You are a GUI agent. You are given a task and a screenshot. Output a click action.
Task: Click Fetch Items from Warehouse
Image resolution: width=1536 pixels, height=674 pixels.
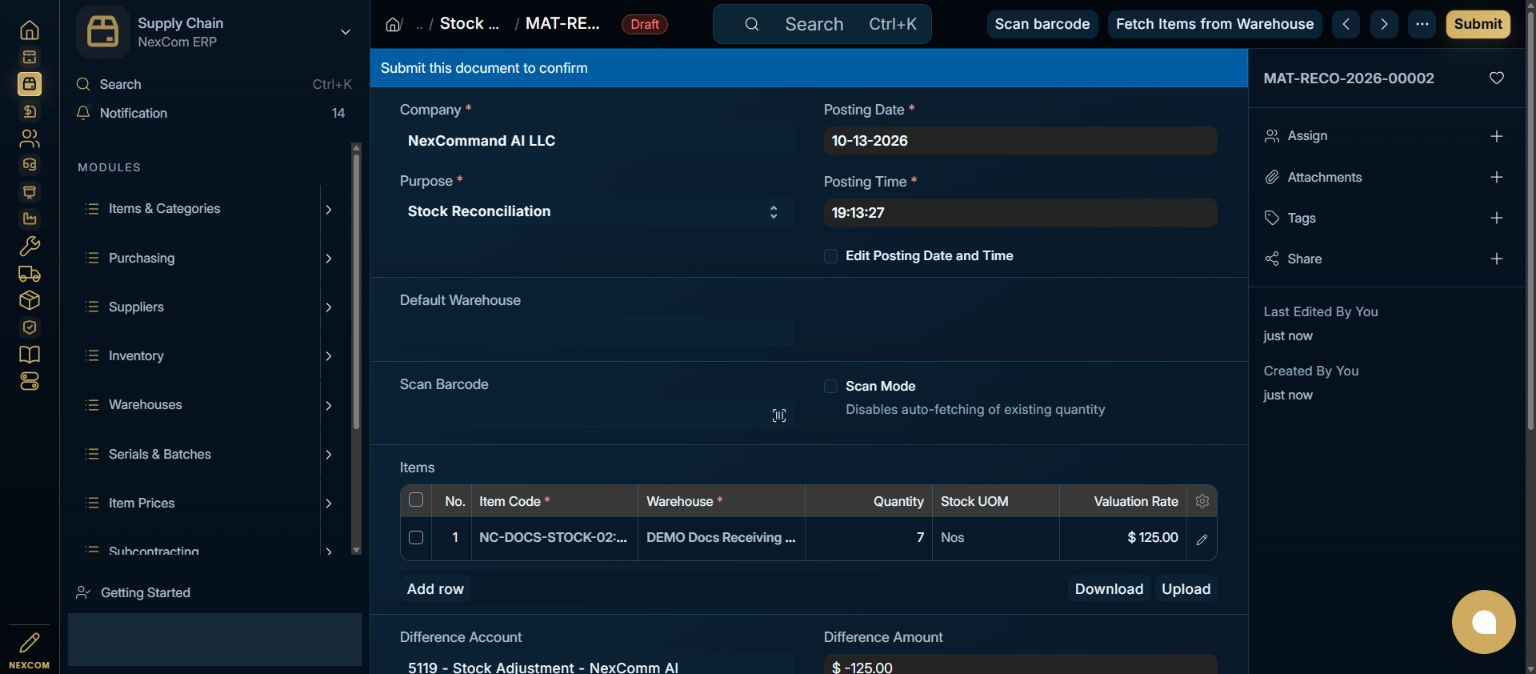(x=1215, y=24)
